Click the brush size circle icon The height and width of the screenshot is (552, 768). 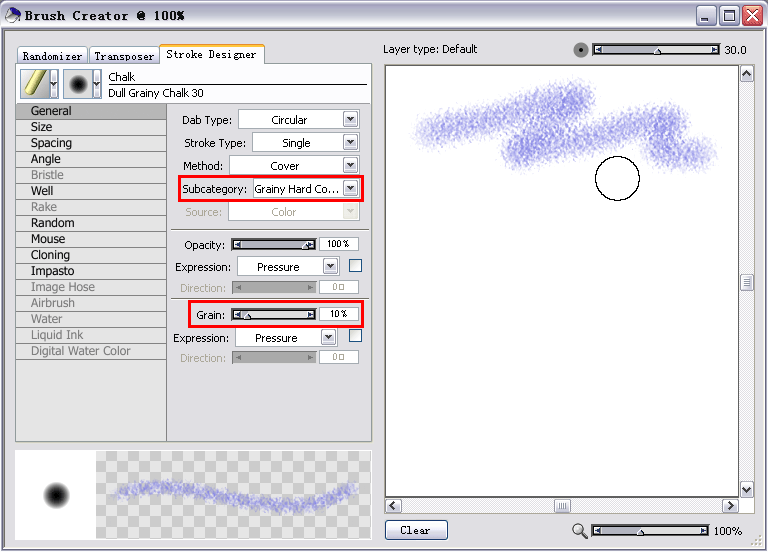click(x=581, y=50)
